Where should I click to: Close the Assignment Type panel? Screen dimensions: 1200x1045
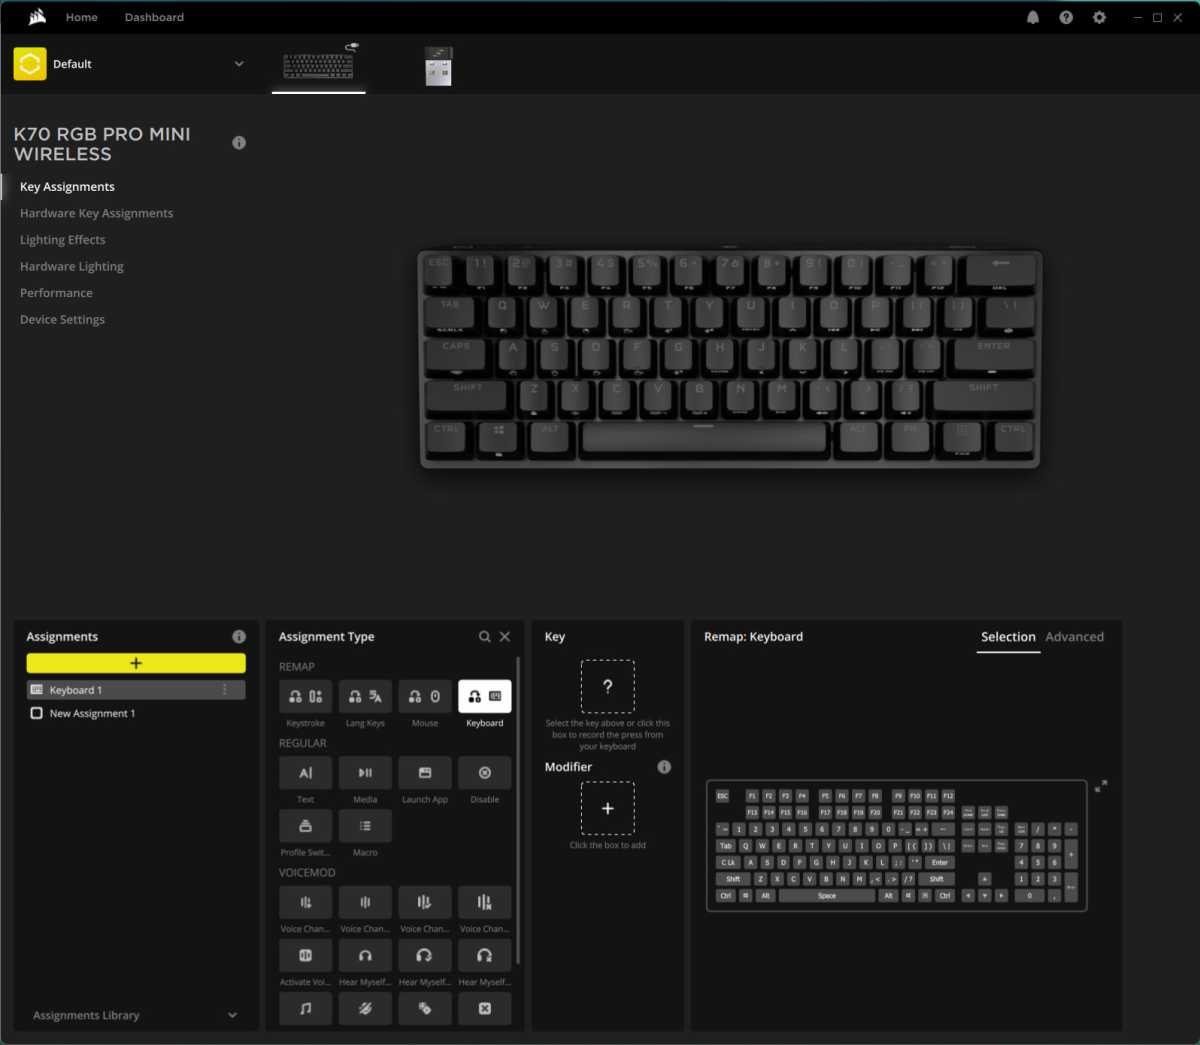pos(505,637)
